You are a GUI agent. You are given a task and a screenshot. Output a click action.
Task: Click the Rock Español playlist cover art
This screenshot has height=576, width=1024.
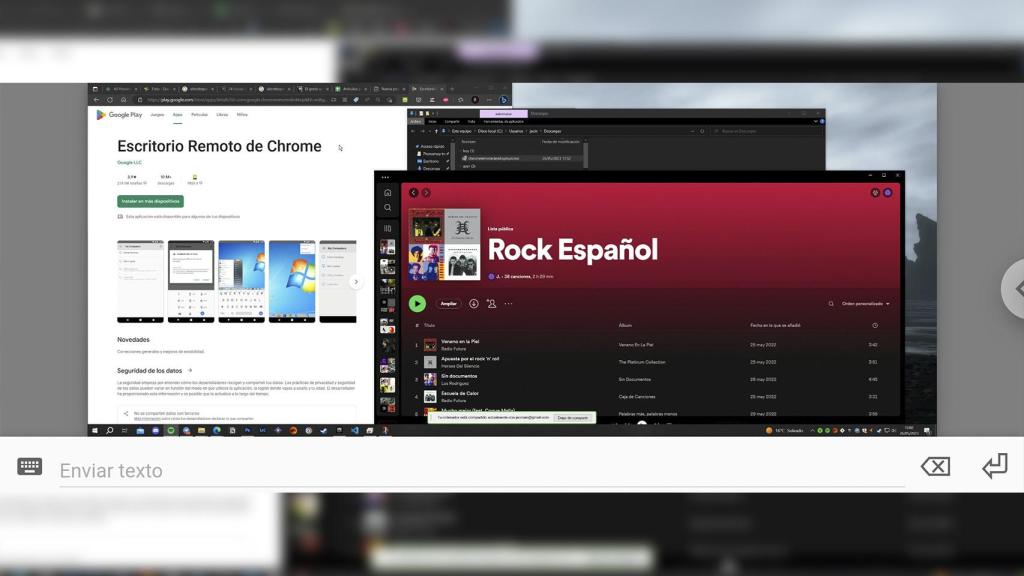pos(444,244)
